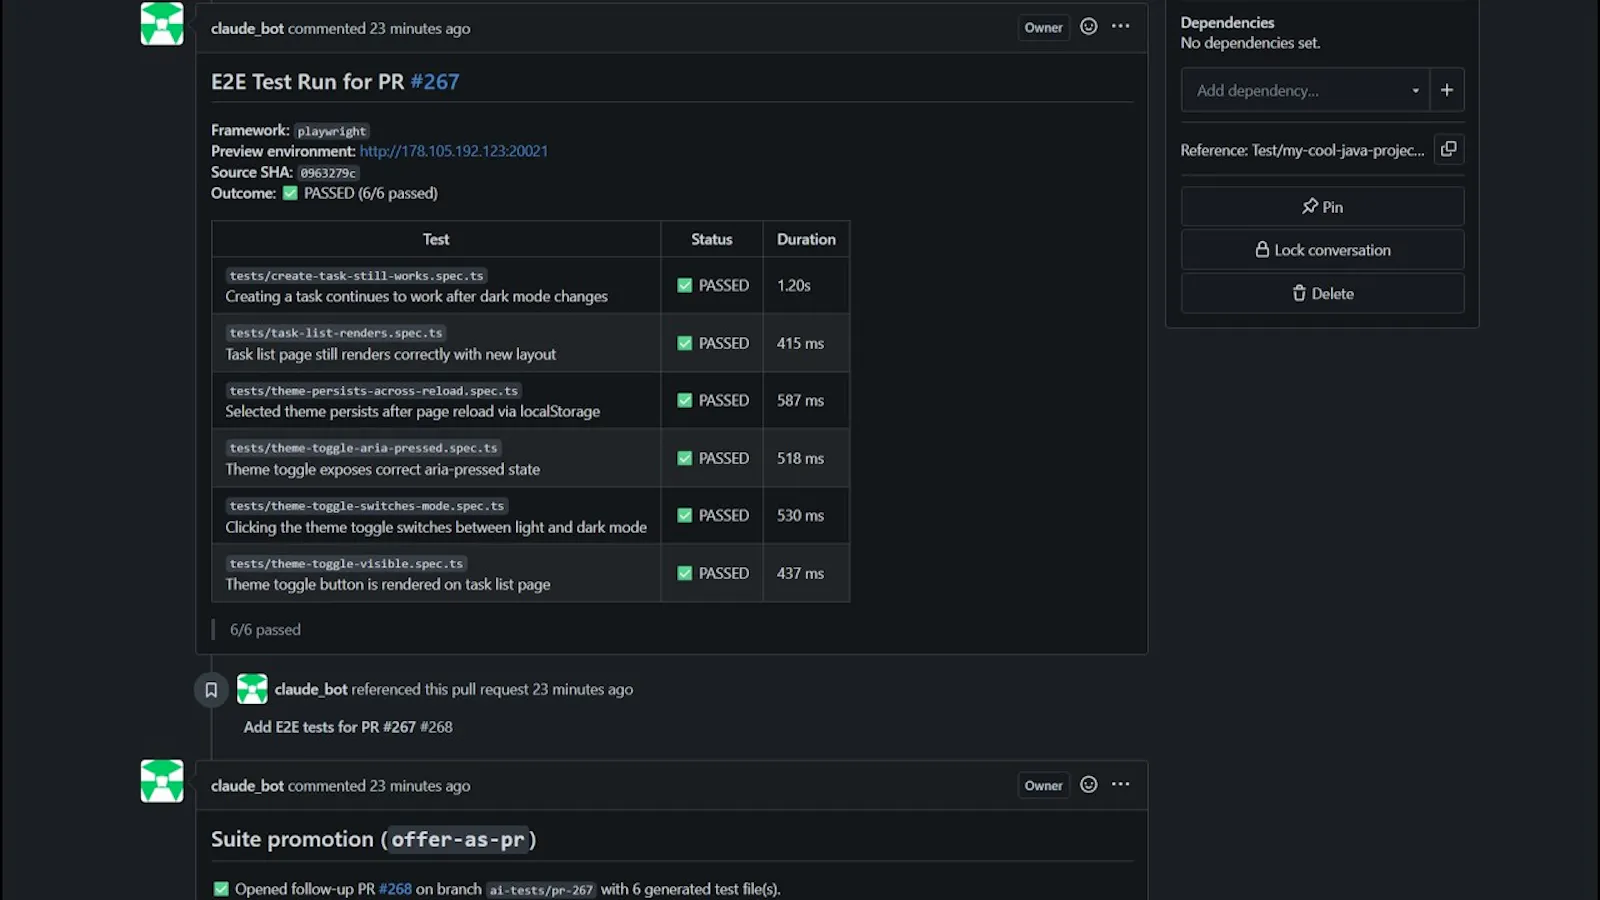Click the Test column header
This screenshot has width=1600, height=900.
click(436, 239)
